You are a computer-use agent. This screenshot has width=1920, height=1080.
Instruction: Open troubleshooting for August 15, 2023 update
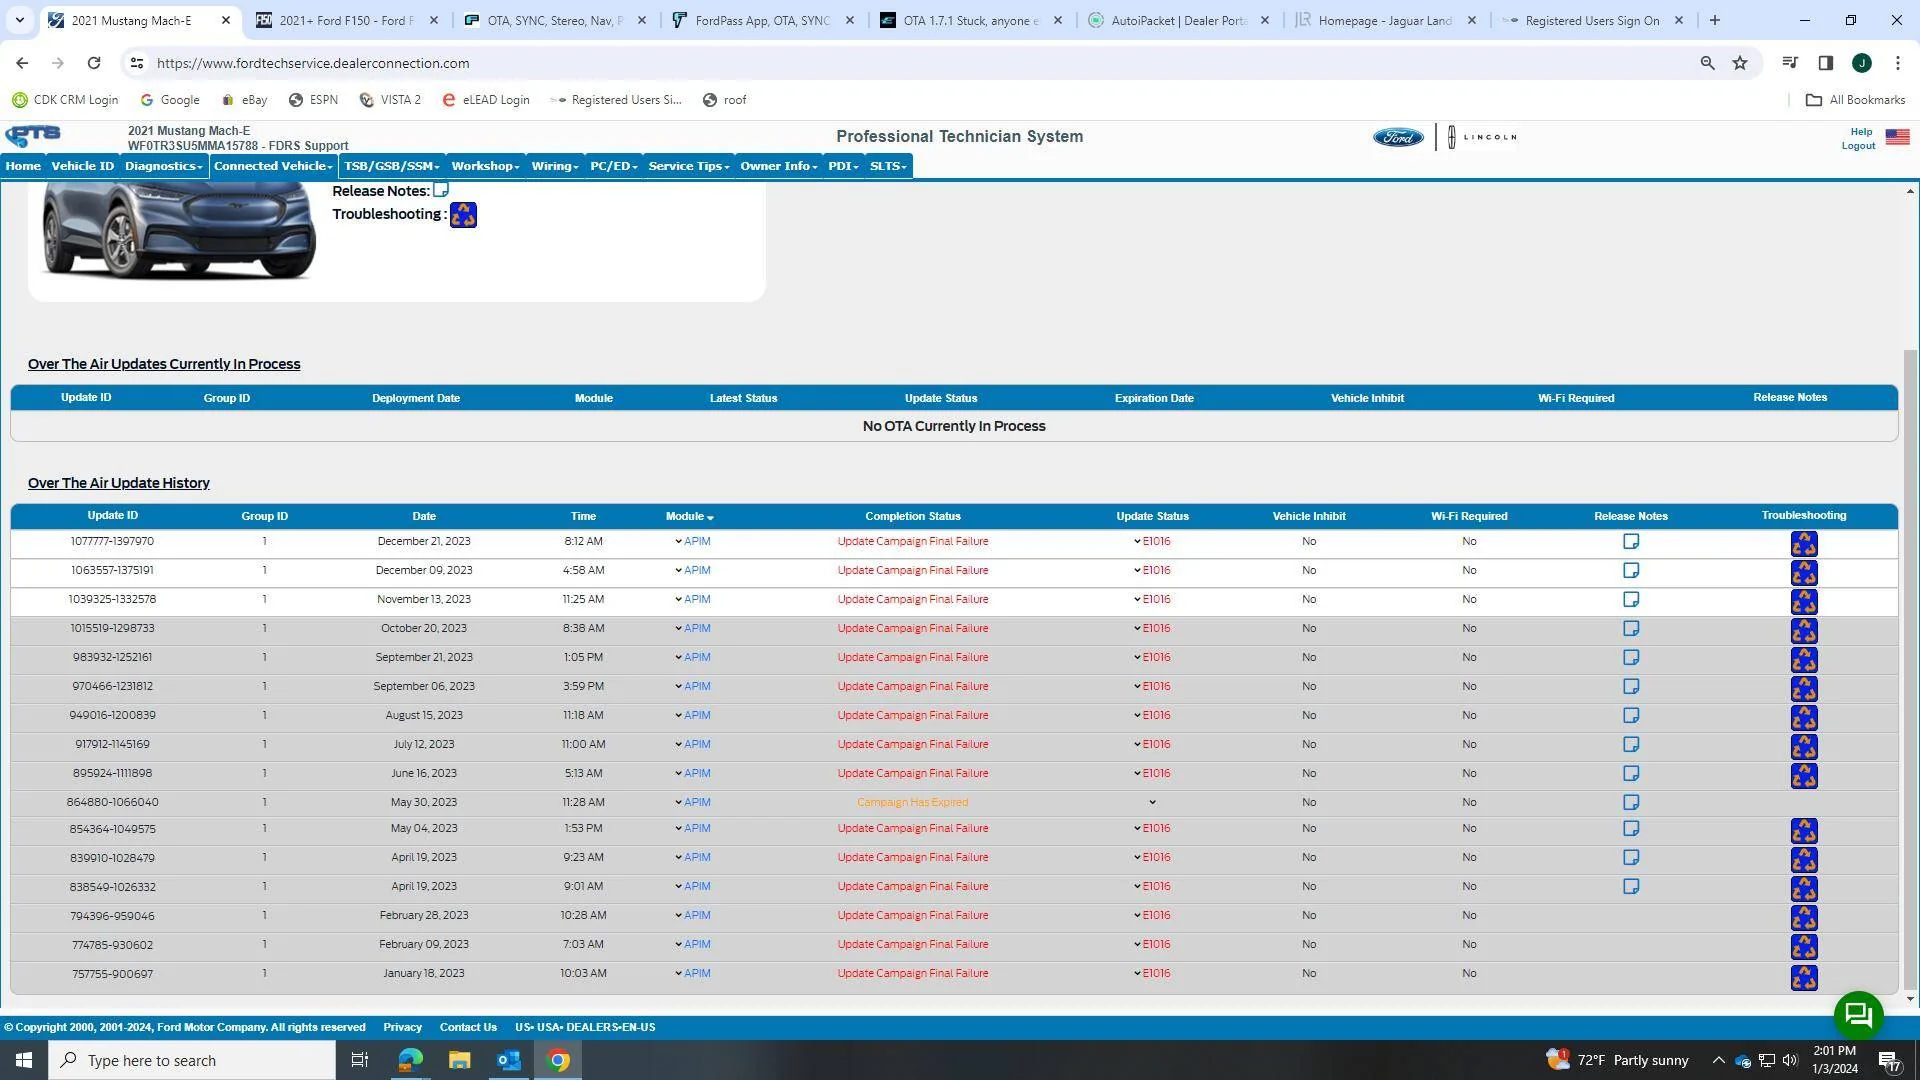(x=1804, y=717)
